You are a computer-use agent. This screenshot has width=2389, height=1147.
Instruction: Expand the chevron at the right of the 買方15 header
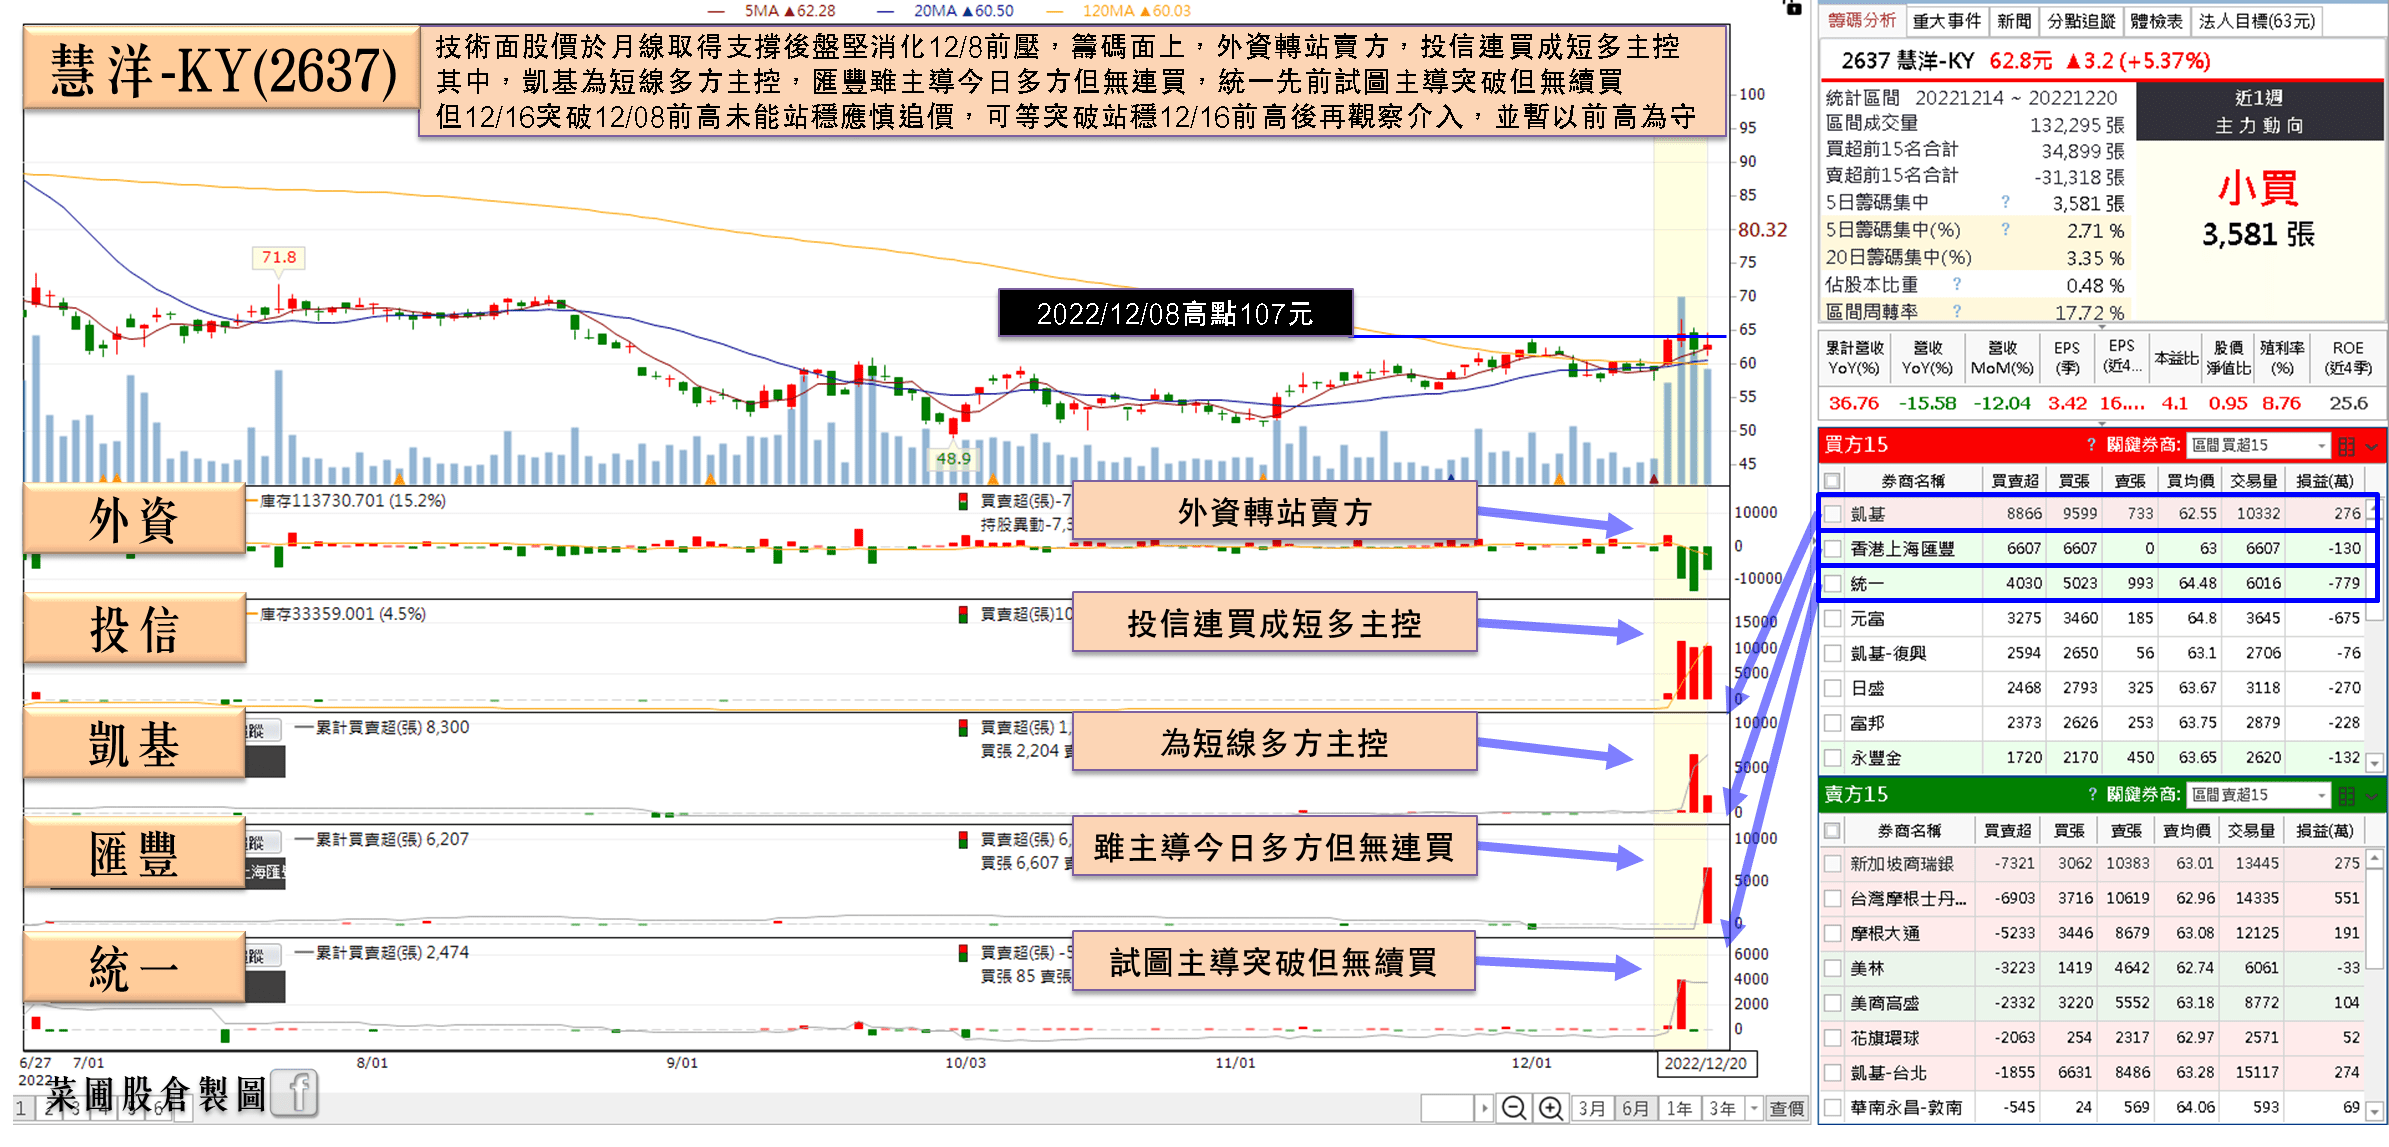coord(2372,447)
